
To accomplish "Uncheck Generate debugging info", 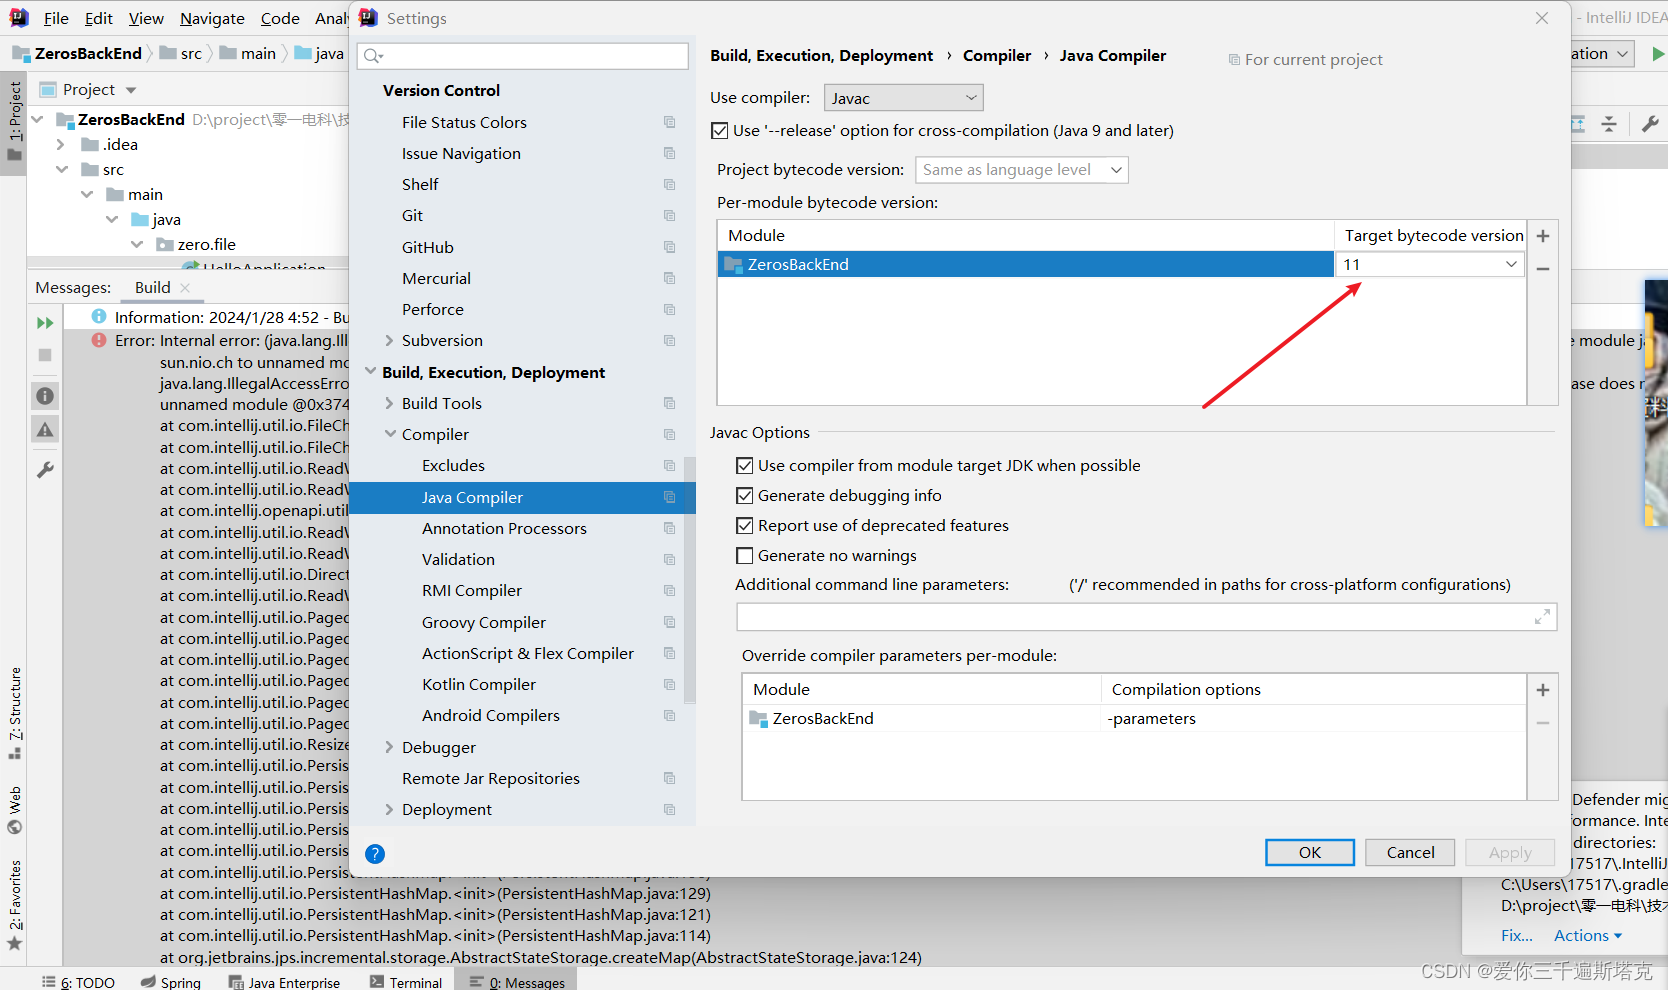I will click(x=744, y=495).
